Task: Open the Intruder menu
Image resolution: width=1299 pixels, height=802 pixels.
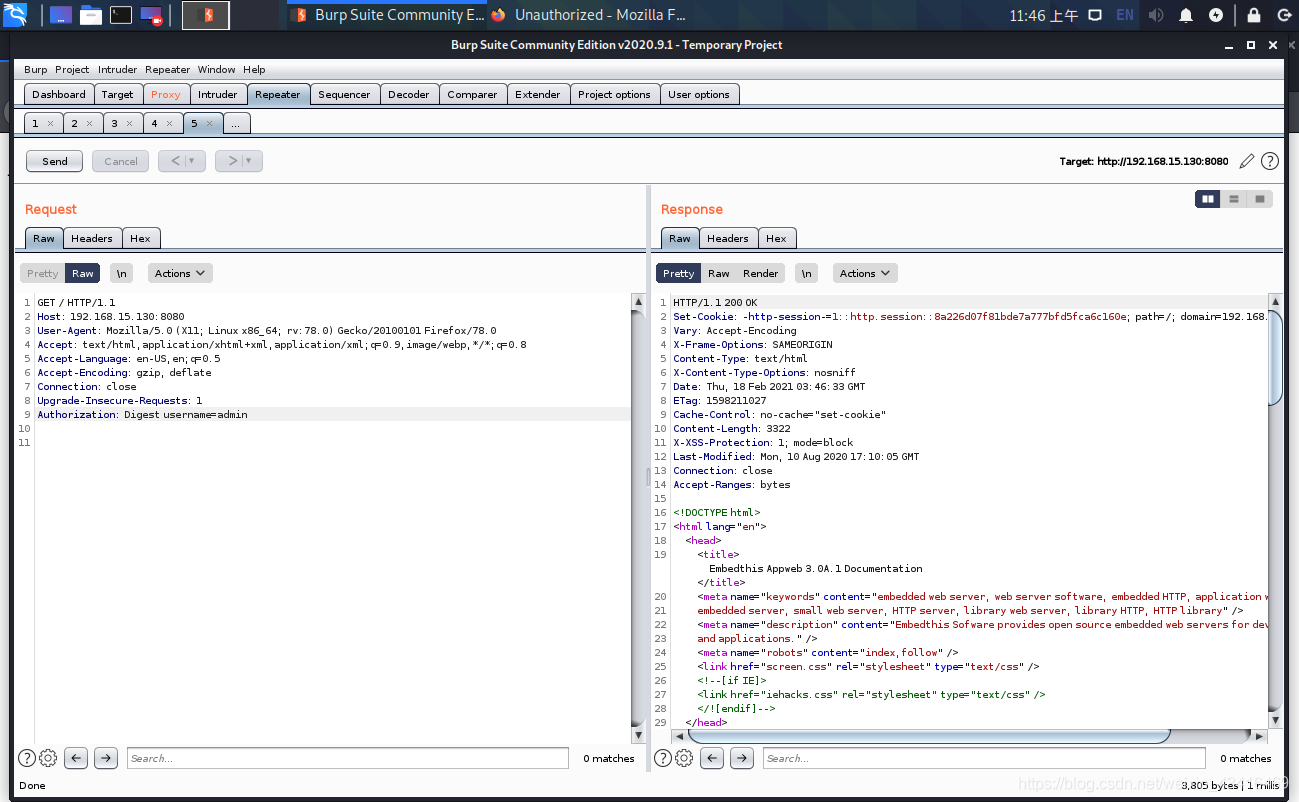Action: (117, 70)
